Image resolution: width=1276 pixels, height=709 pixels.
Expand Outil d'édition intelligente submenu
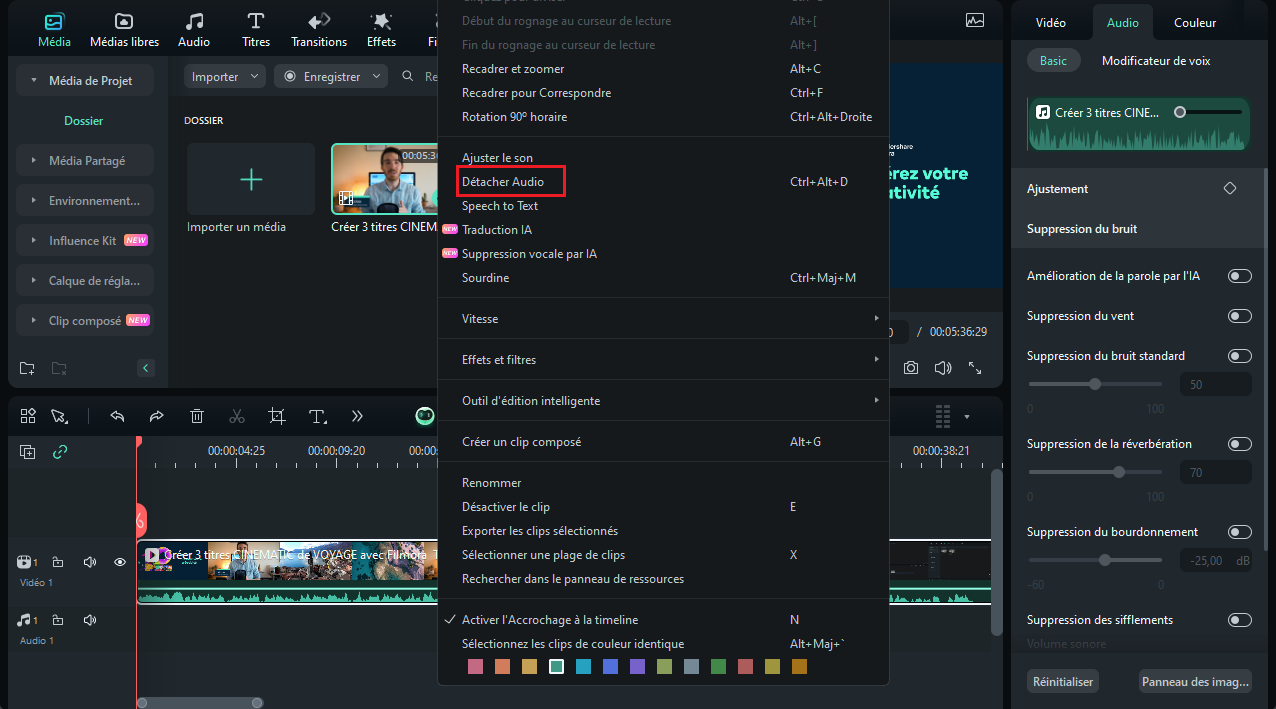(x=663, y=401)
